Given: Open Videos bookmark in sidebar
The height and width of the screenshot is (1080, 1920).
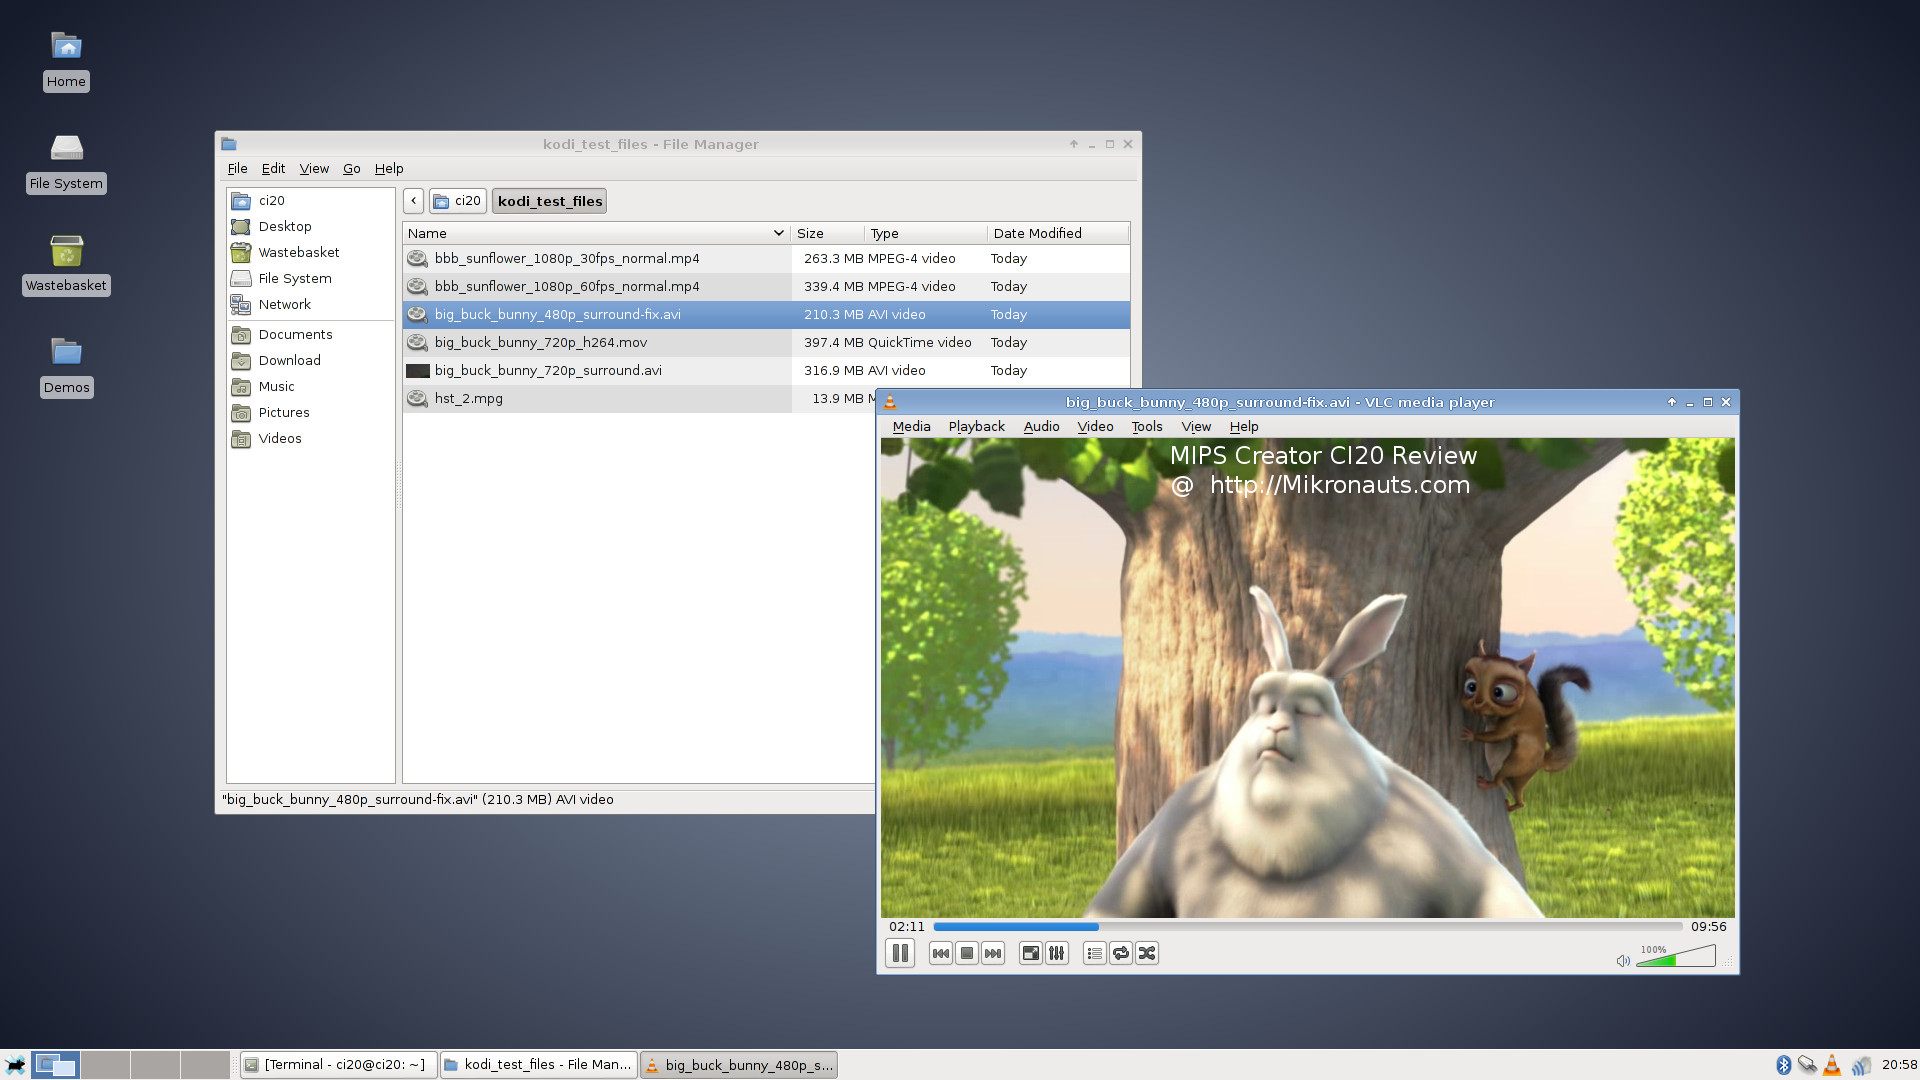Looking at the screenshot, I should [x=310, y=439].
